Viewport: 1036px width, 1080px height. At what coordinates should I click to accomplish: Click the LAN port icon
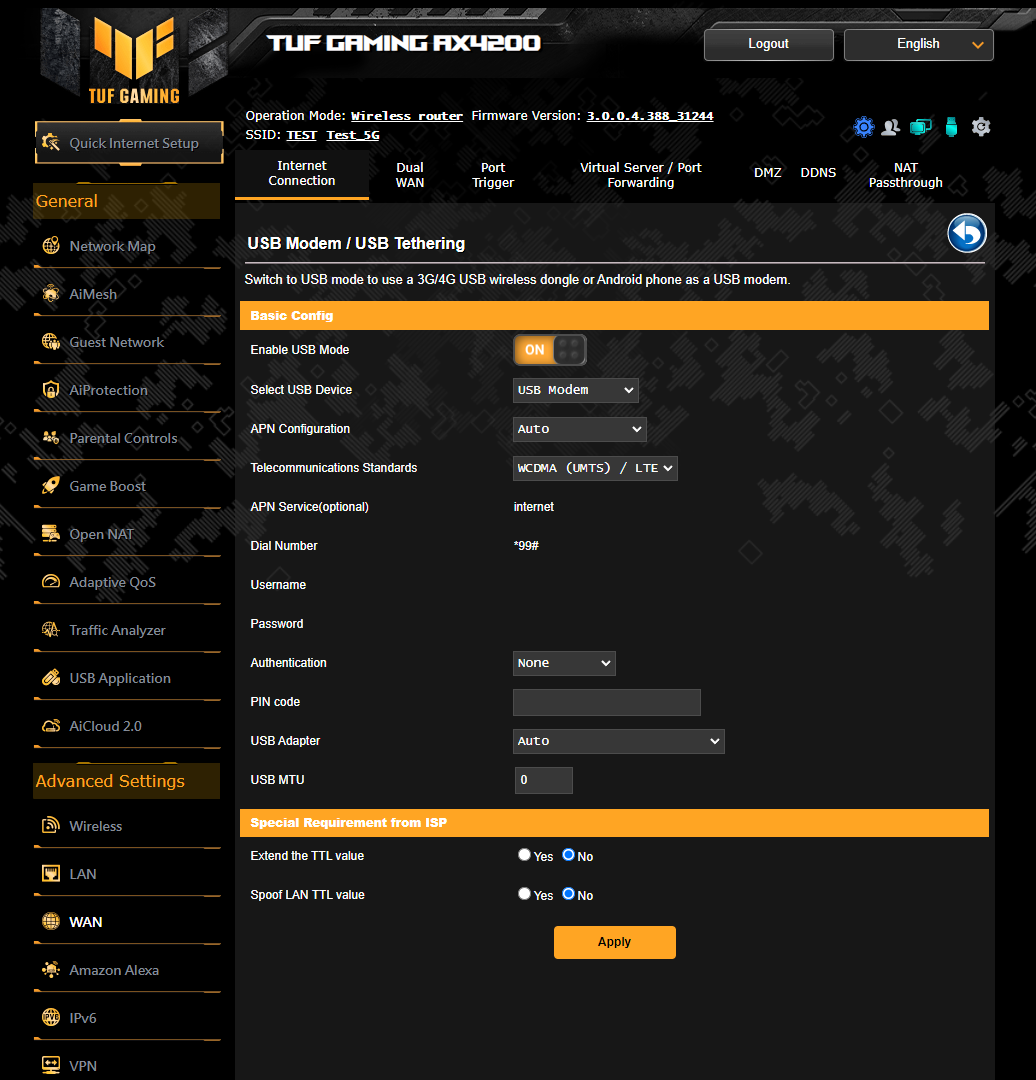point(51,873)
